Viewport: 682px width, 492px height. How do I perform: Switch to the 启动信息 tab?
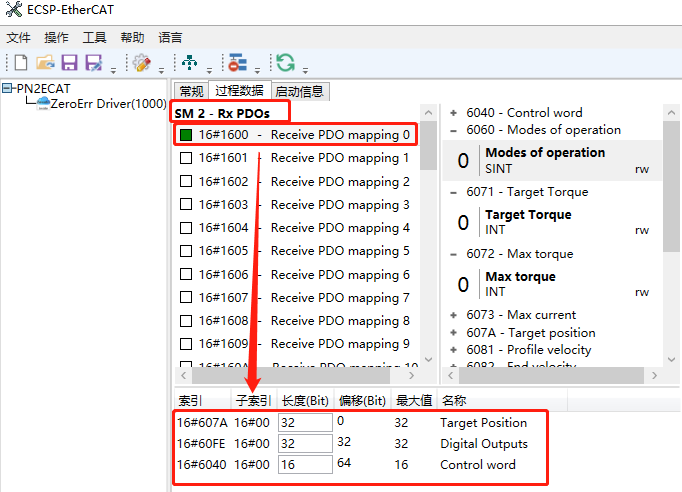[300, 91]
